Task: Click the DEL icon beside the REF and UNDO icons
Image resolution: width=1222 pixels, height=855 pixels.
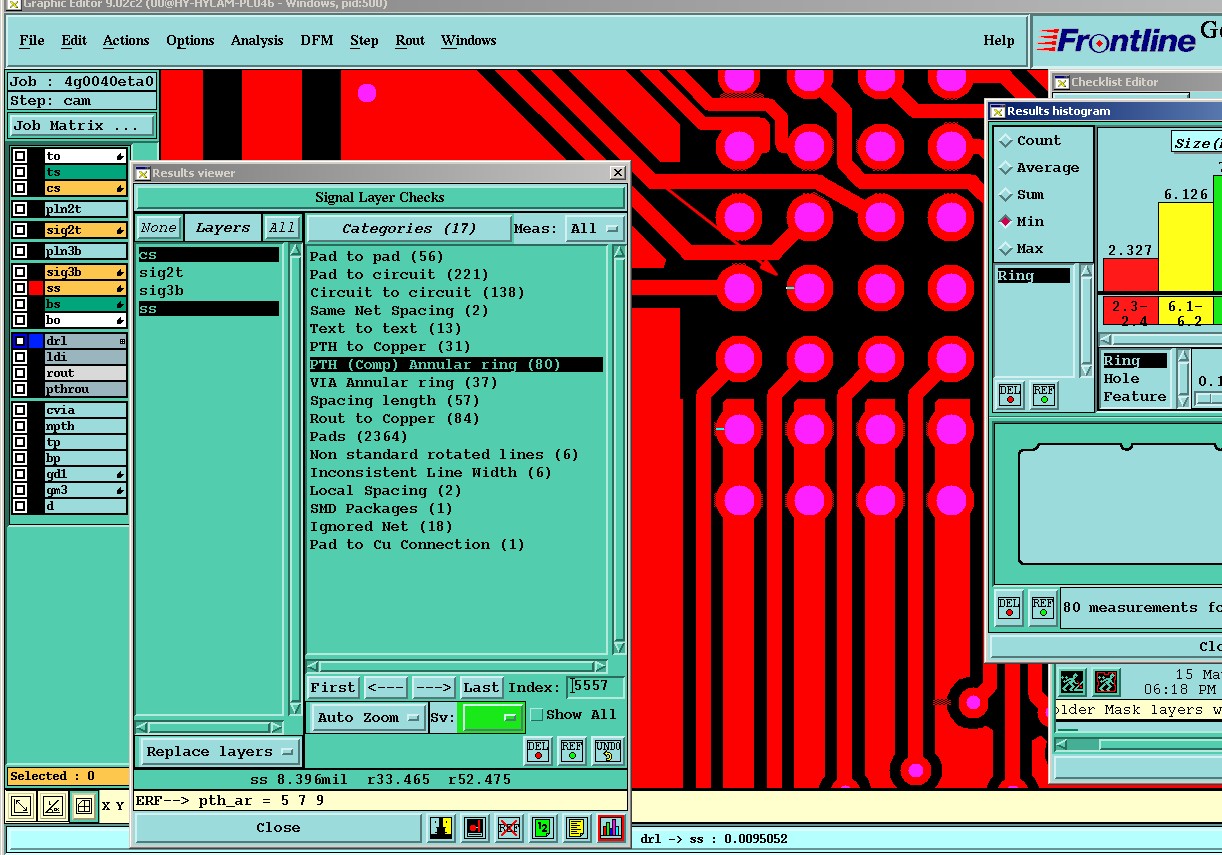Action: coord(538,750)
